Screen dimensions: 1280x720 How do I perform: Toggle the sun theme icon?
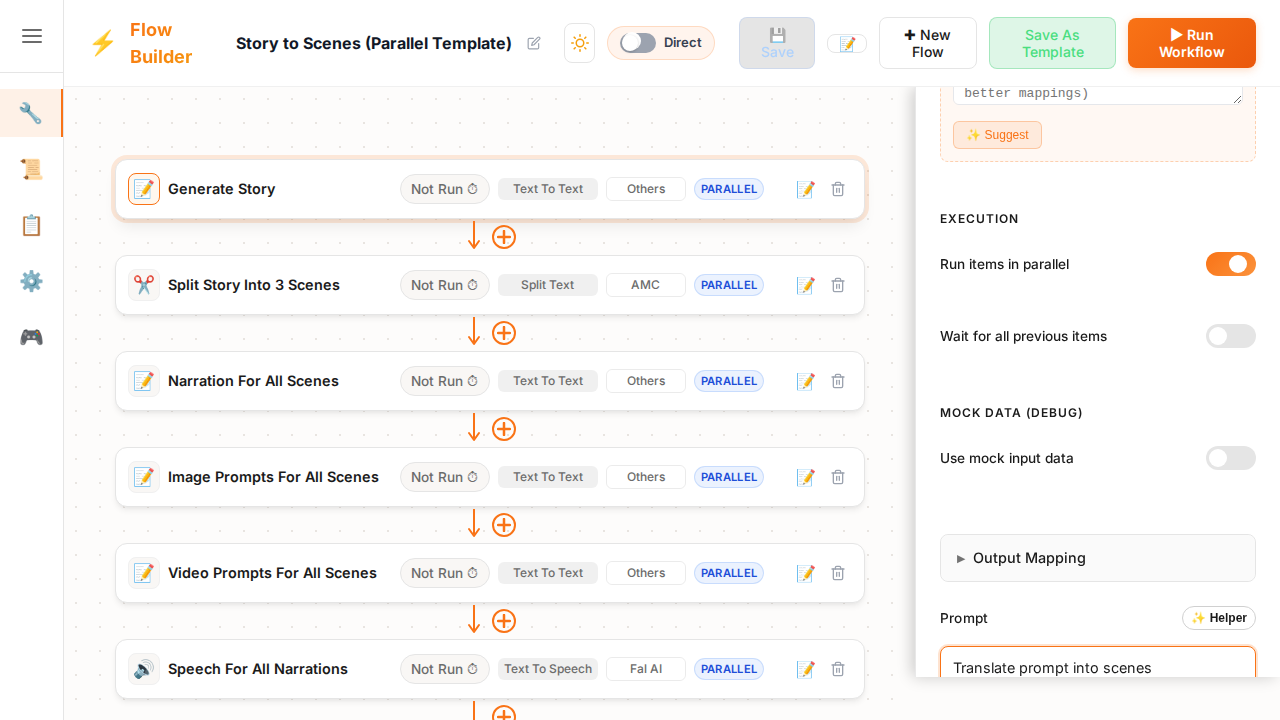point(579,43)
